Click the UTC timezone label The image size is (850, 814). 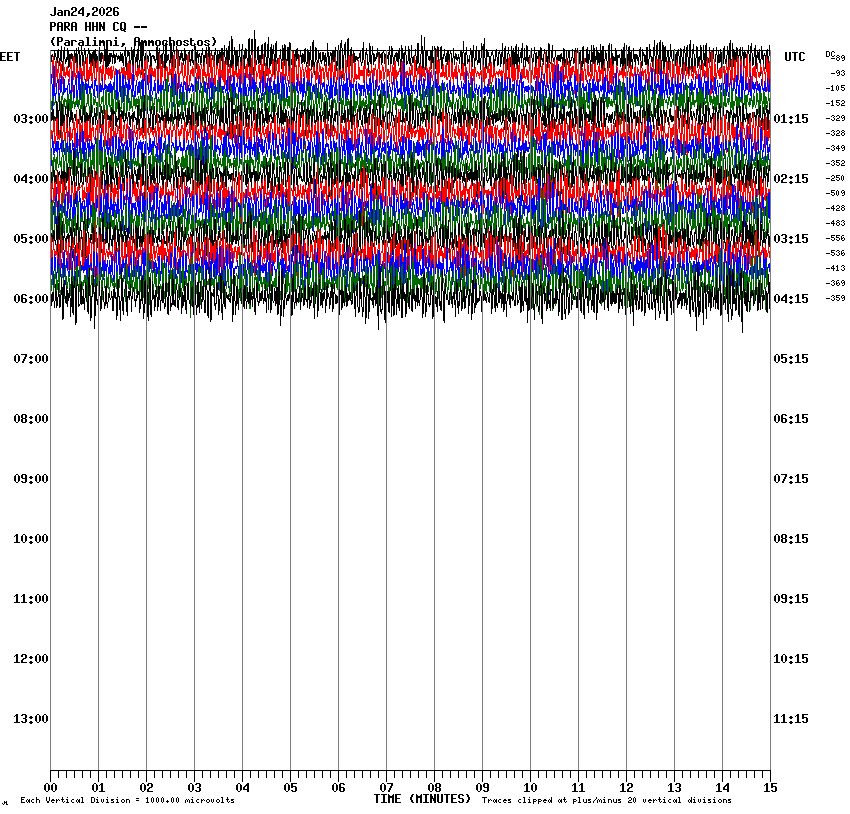tap(794, 57)
